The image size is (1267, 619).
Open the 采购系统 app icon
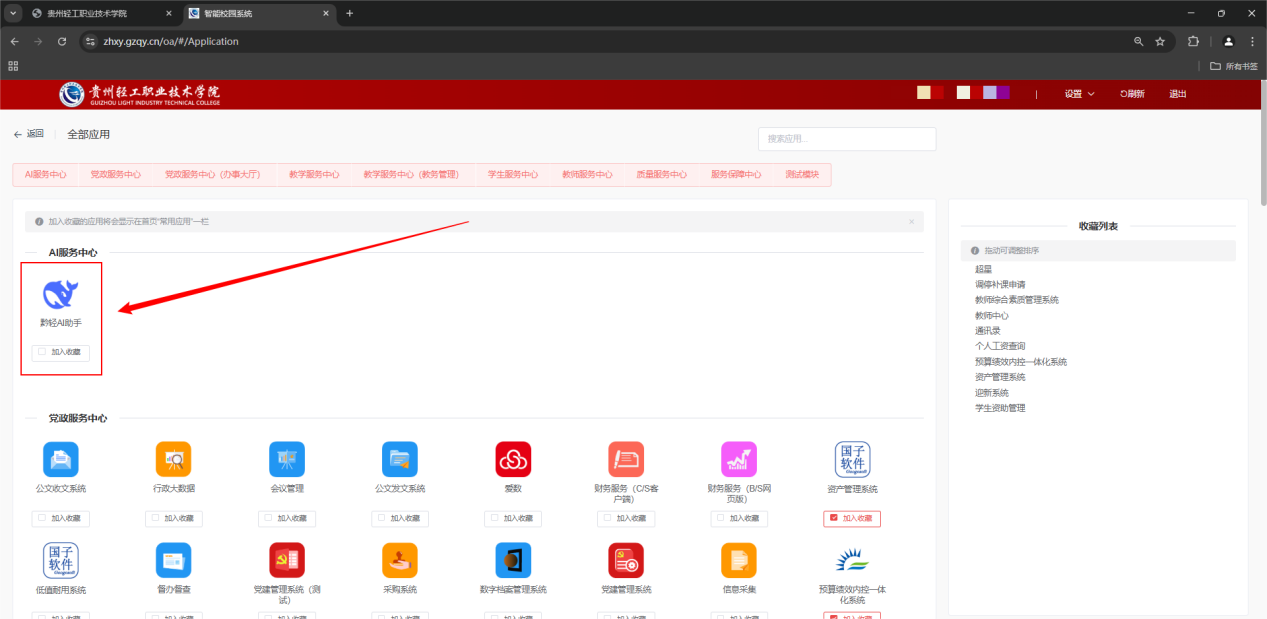tap(400, 560)
